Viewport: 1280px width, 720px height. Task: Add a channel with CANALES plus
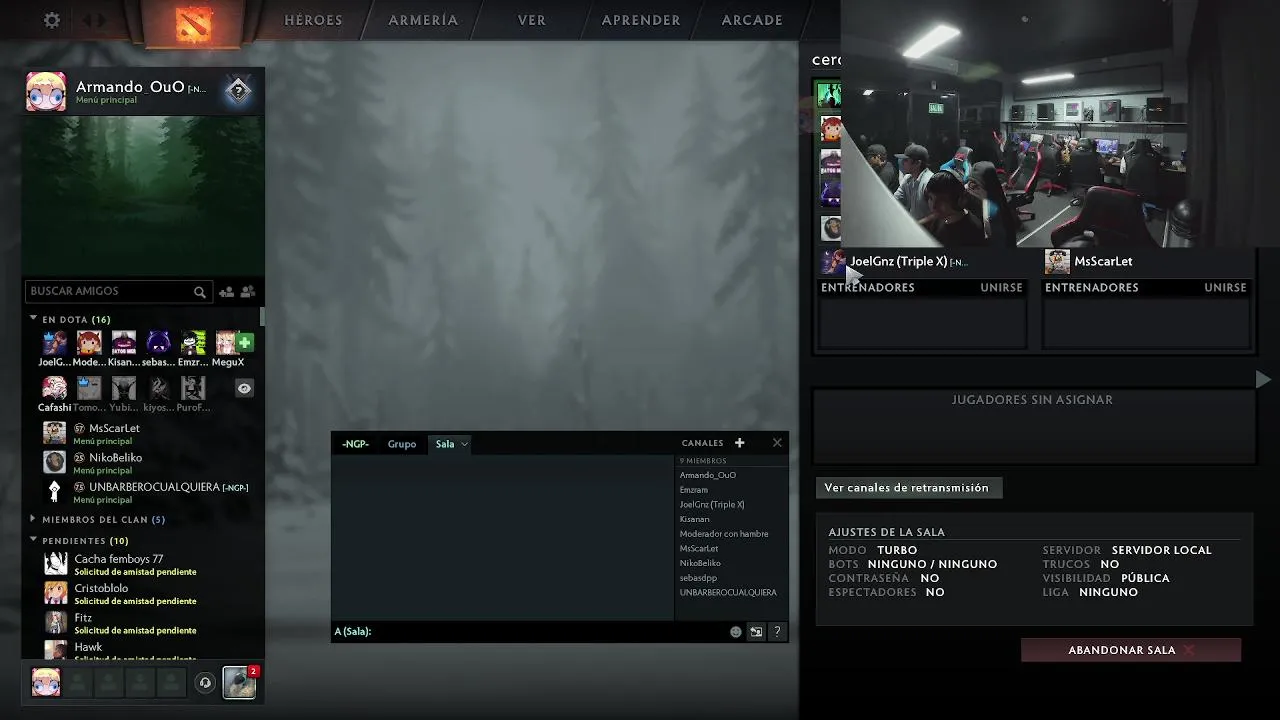point(739,443)
